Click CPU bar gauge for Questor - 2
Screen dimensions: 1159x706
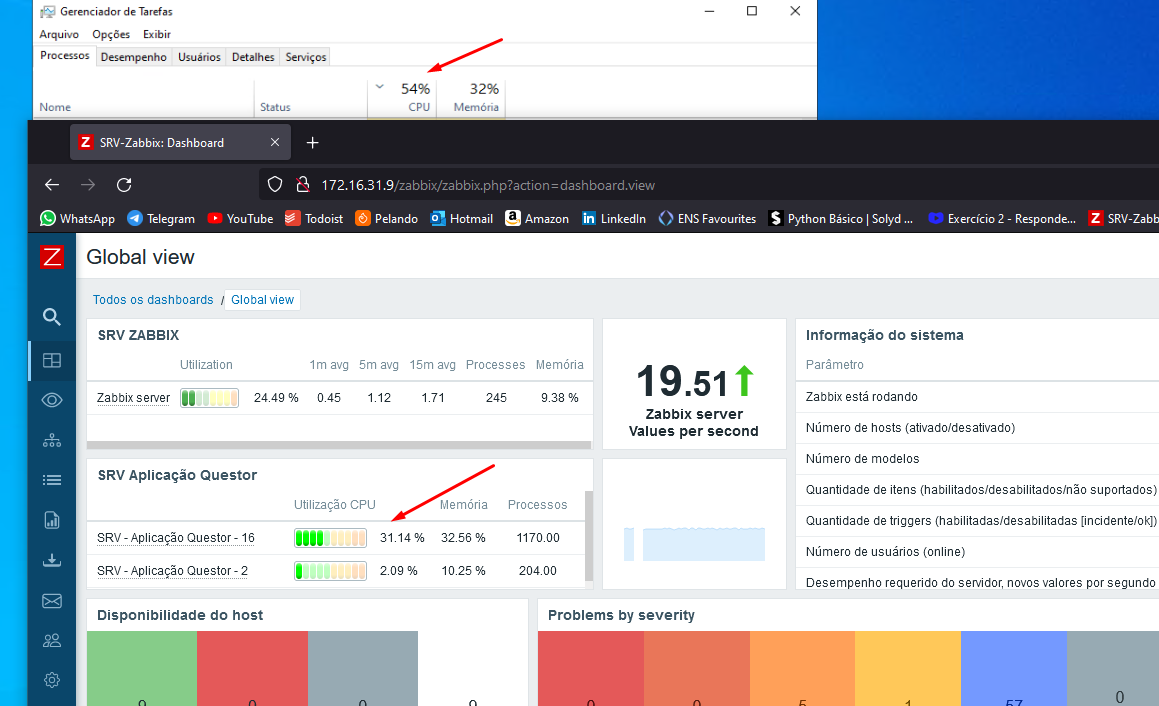pos(330,571)
